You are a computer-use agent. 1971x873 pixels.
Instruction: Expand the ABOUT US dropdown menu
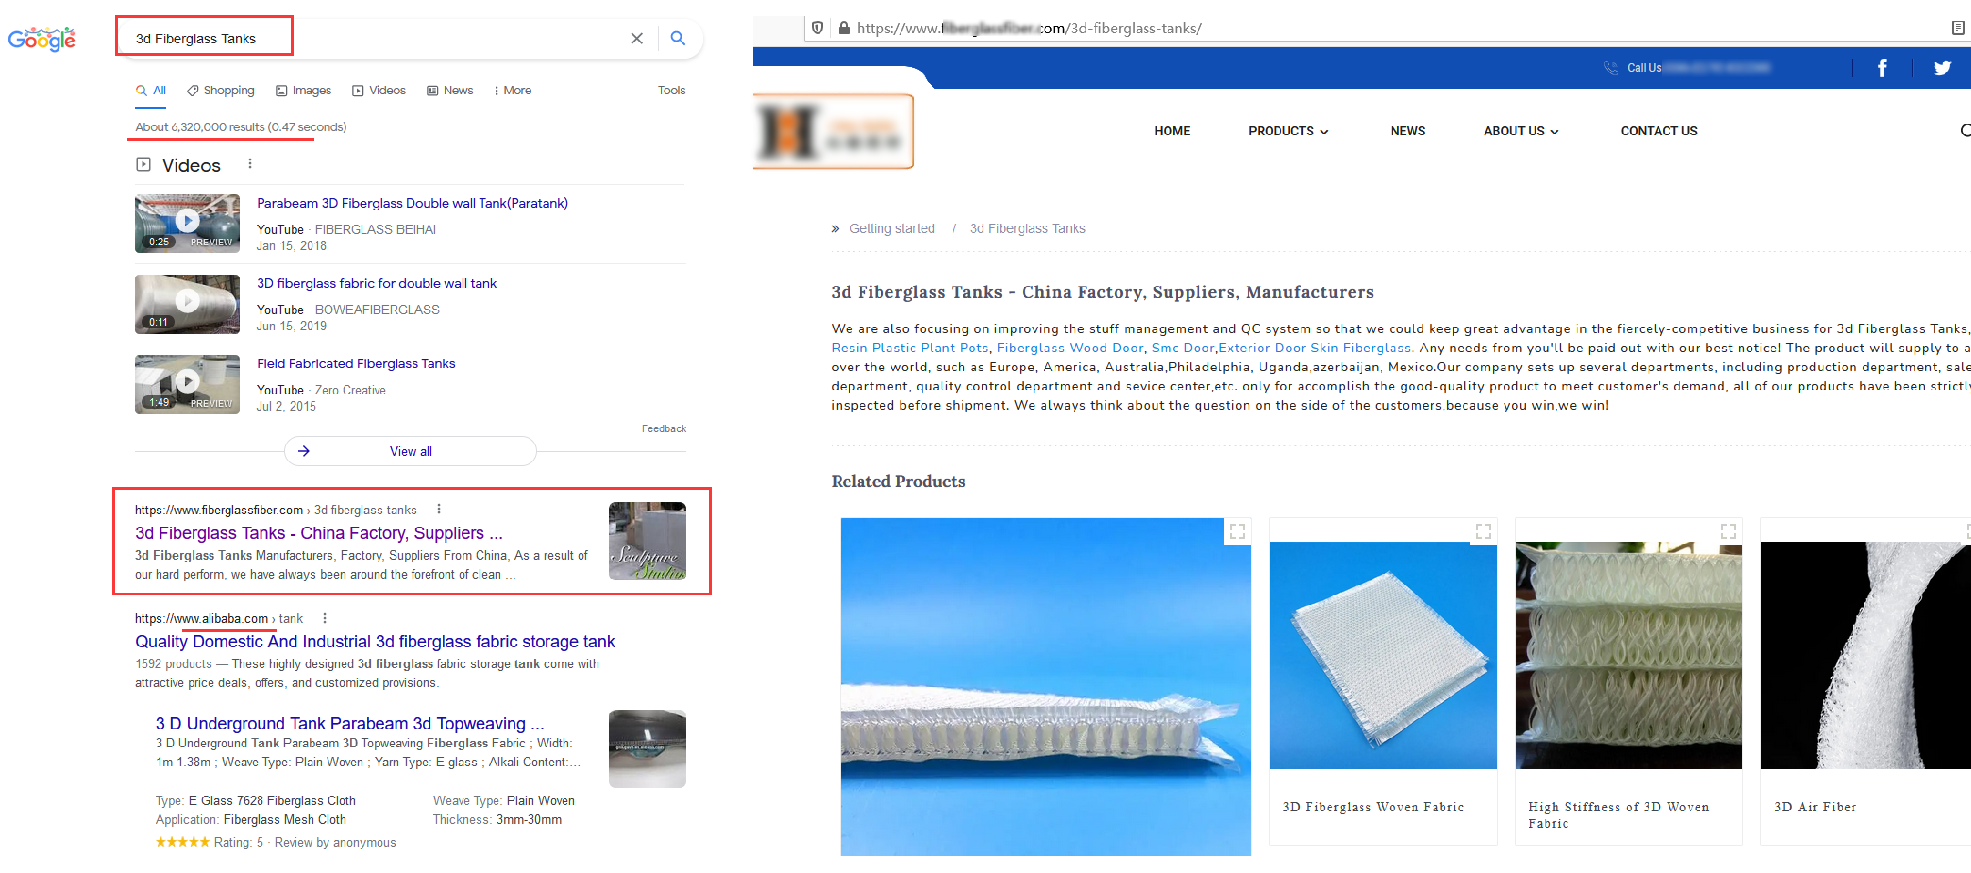[x=1520, y=131]
